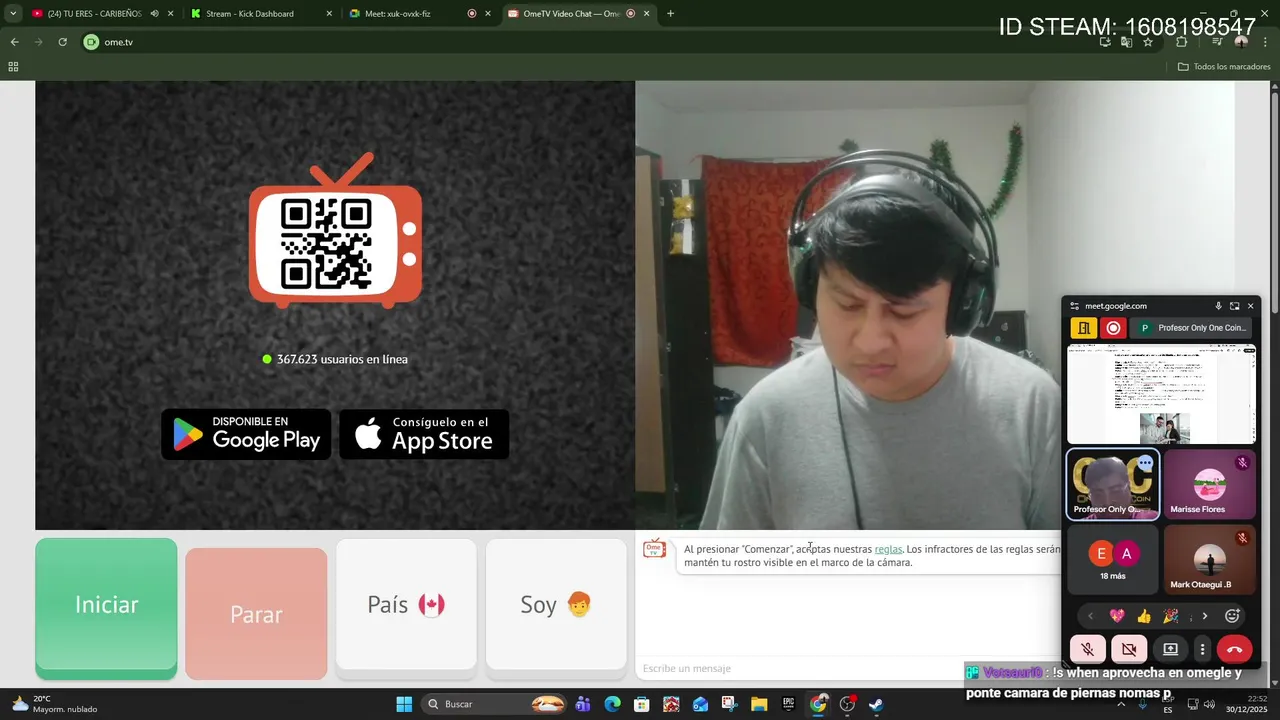
Task: Open the App Store download badge
Action: pyautogui.click(x=424, y=434)
